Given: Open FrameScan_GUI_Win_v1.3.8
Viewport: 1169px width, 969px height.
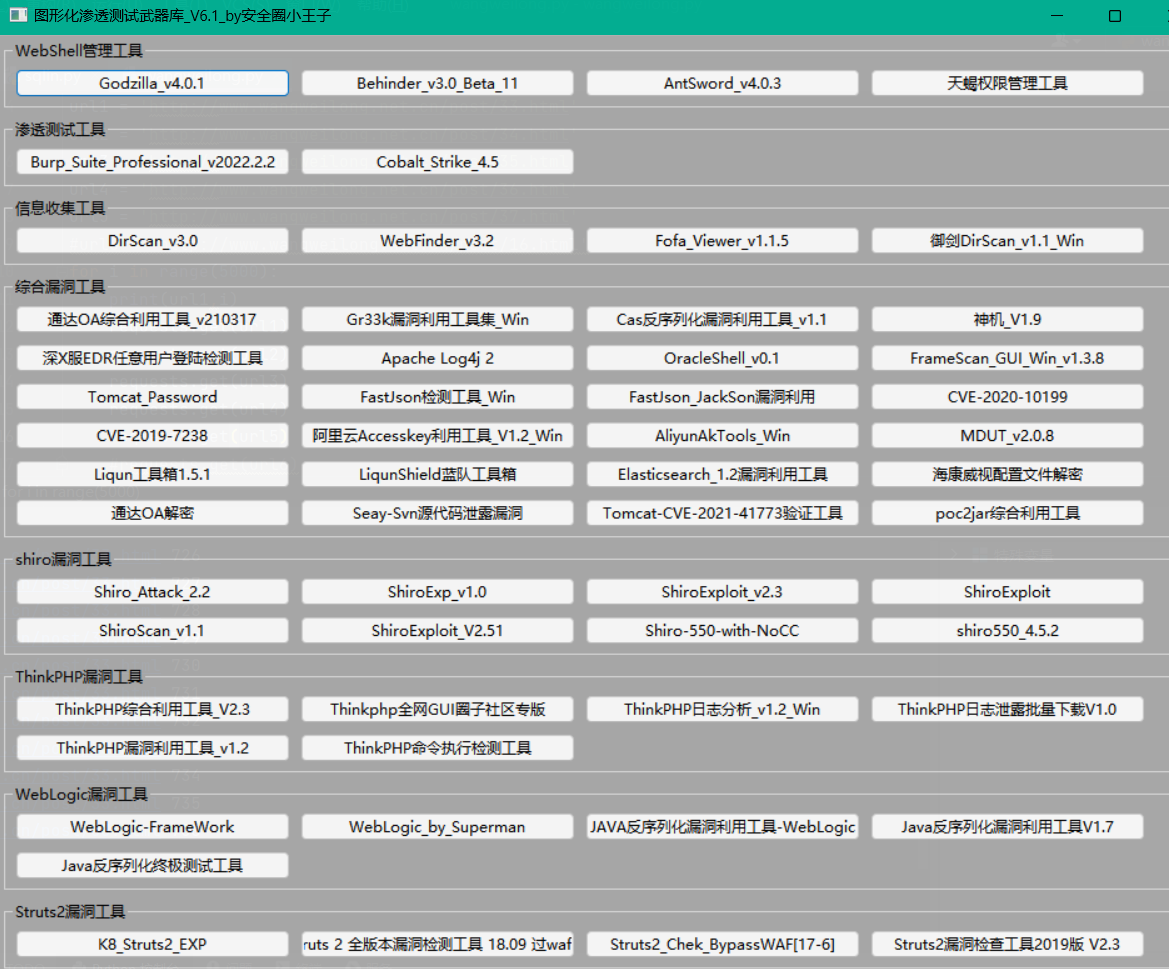Looking at the screenshot, I should 1007,358.
